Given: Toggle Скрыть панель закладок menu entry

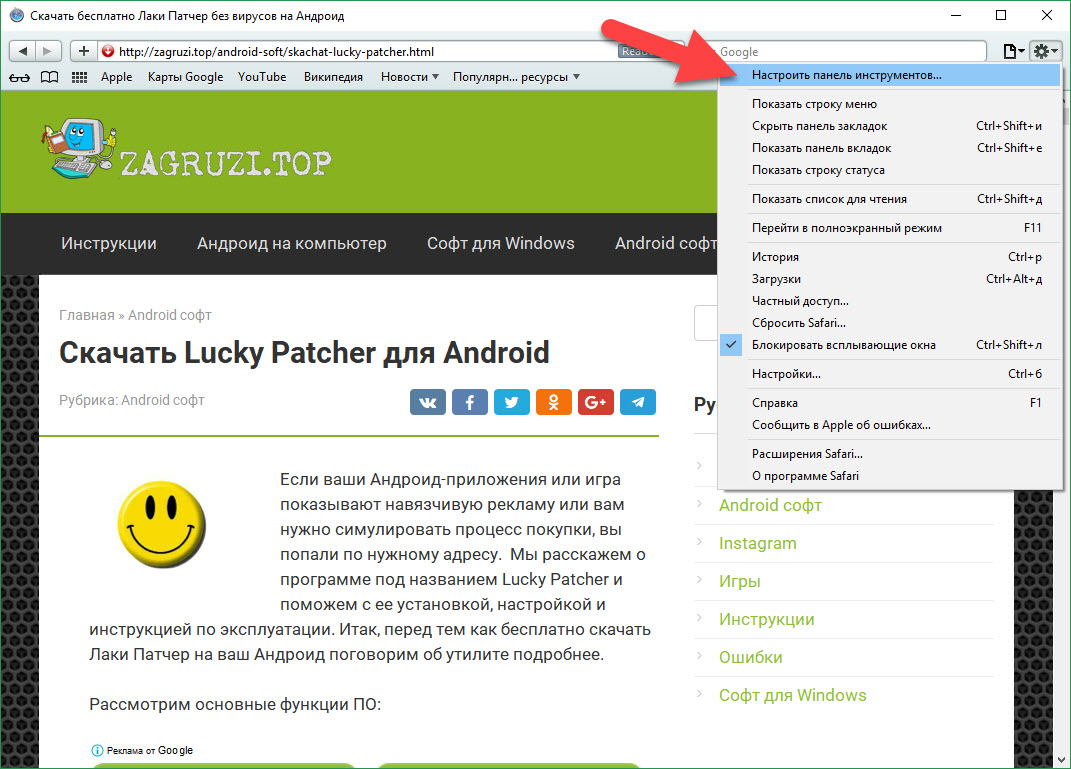Looking at the screenshot, I should tap(819, 126).
